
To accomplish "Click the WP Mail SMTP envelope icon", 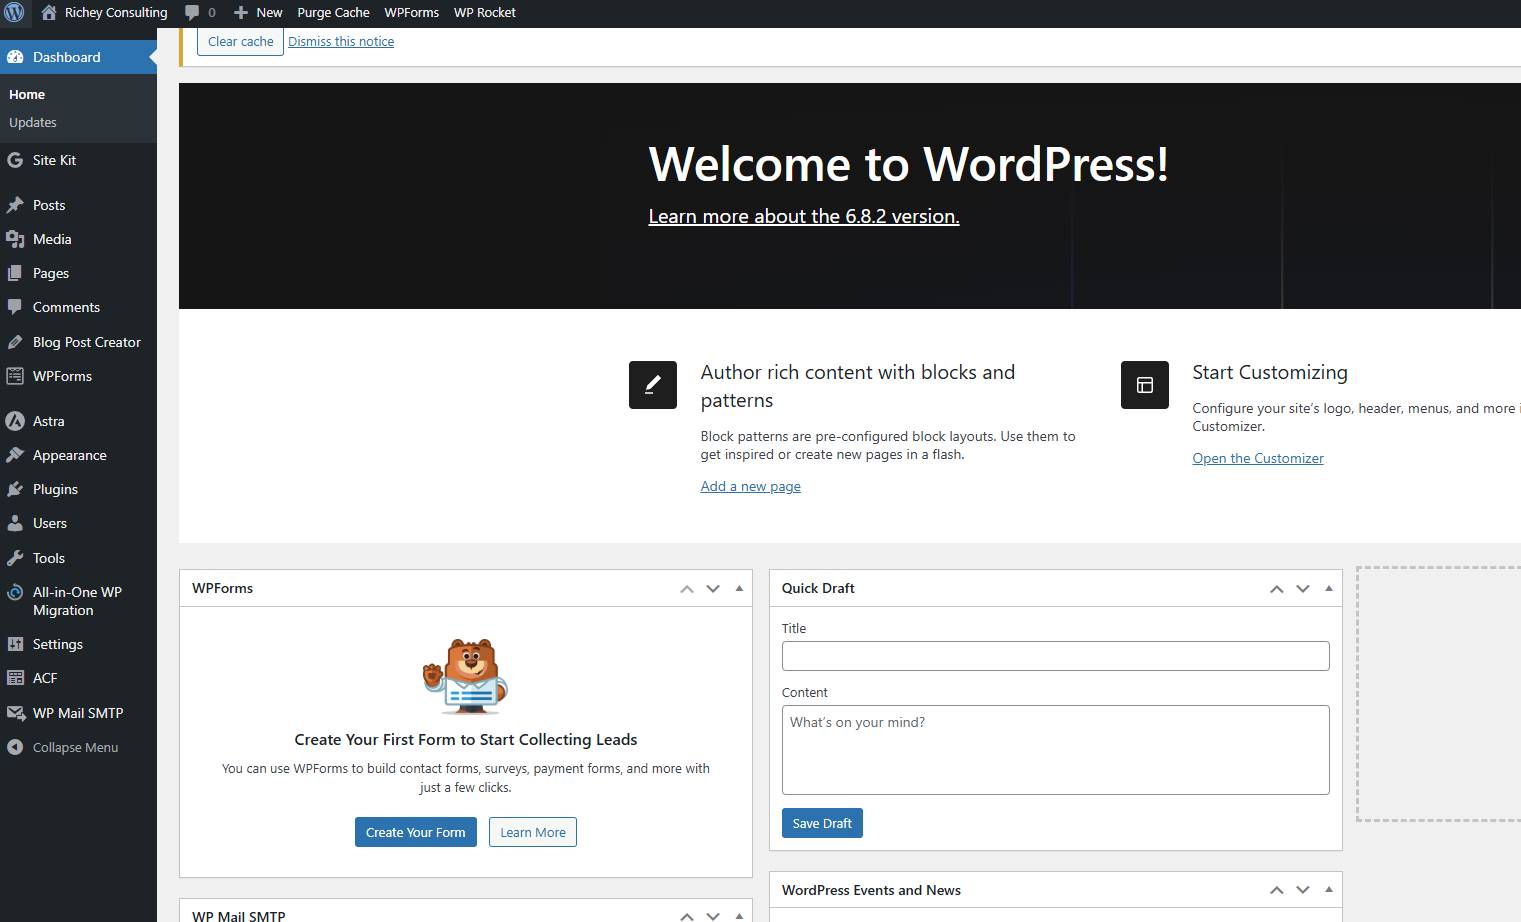I will 15,713.
